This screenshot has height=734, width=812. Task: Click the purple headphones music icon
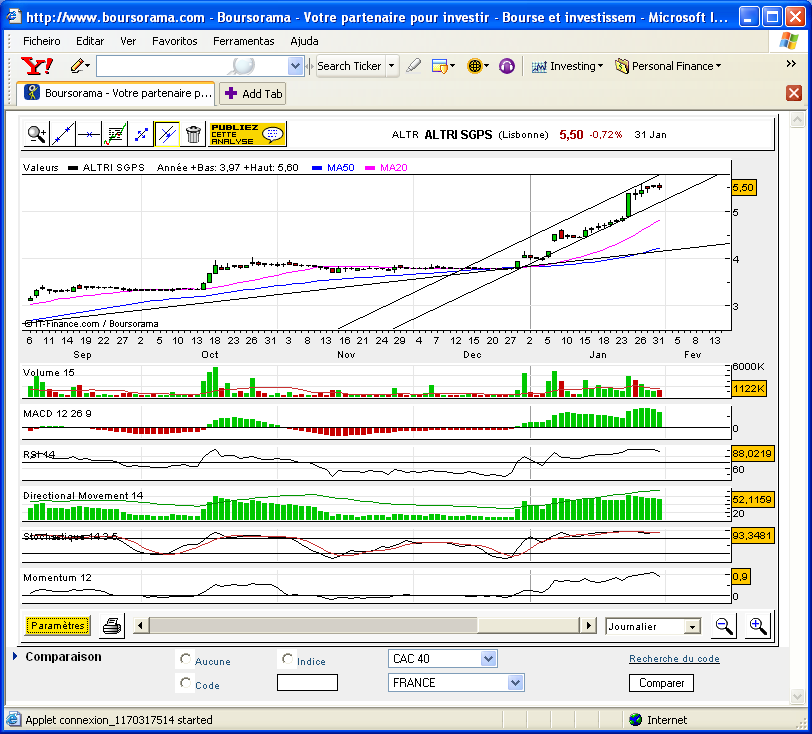pos(507,66)
